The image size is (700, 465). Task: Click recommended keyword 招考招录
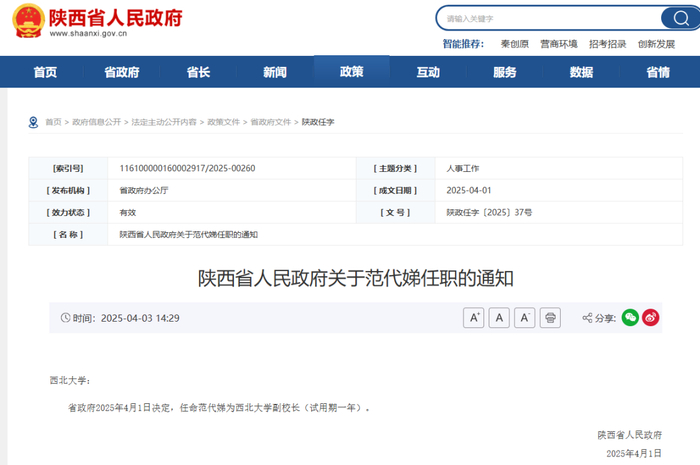pos(608,44)
